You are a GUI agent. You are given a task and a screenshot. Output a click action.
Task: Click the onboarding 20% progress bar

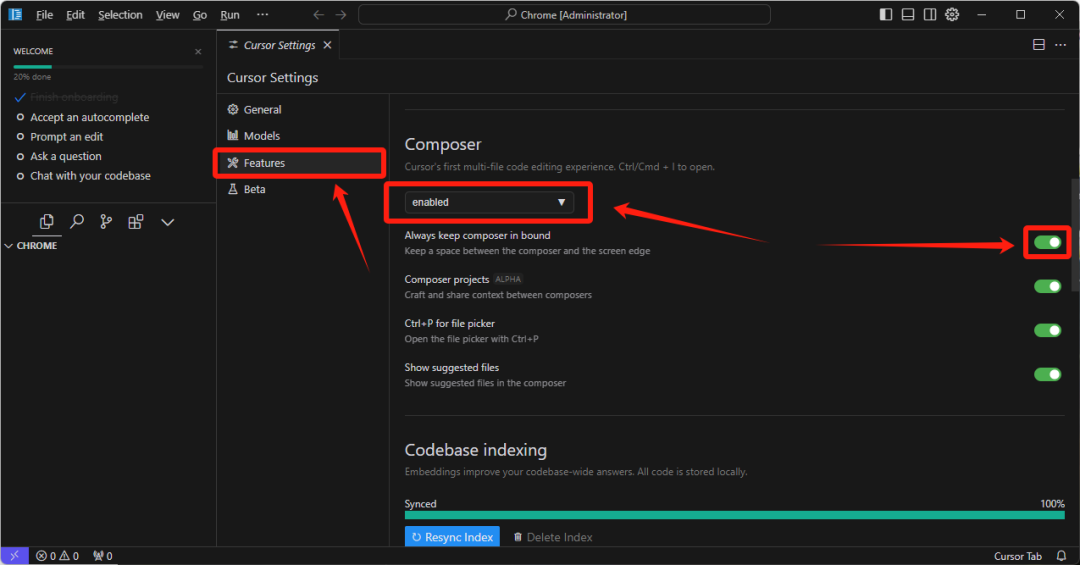(108, 67)
